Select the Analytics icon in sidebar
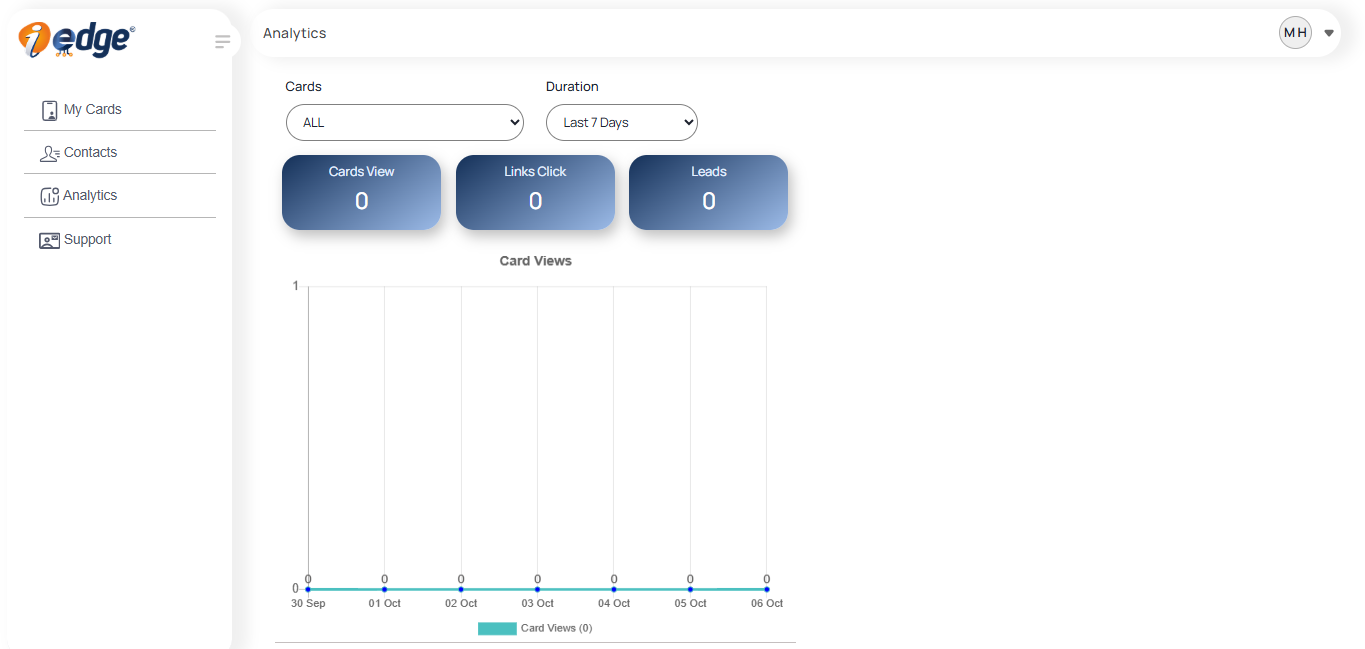Image resolution: width=1365 pixels, height=649 pixels. (x=50, y=195)
